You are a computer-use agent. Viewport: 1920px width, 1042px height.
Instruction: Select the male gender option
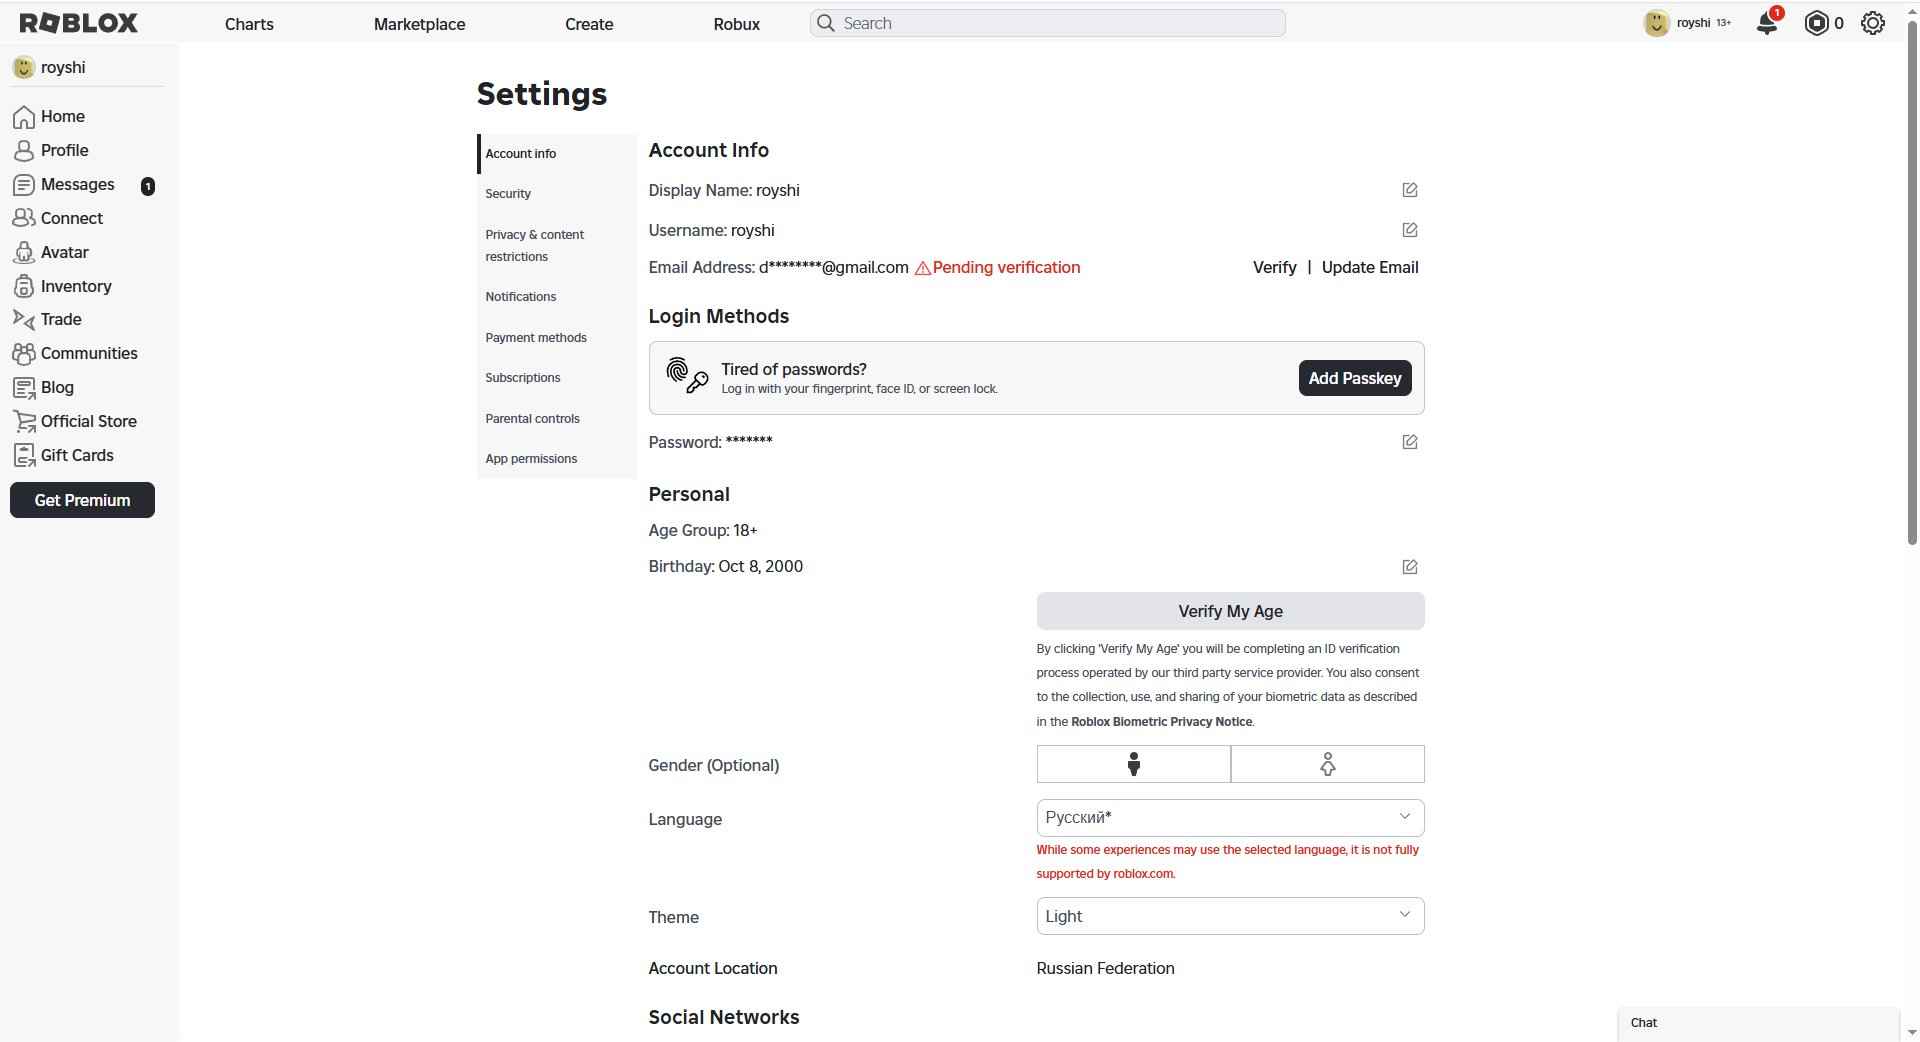(x=1132, y=764)
